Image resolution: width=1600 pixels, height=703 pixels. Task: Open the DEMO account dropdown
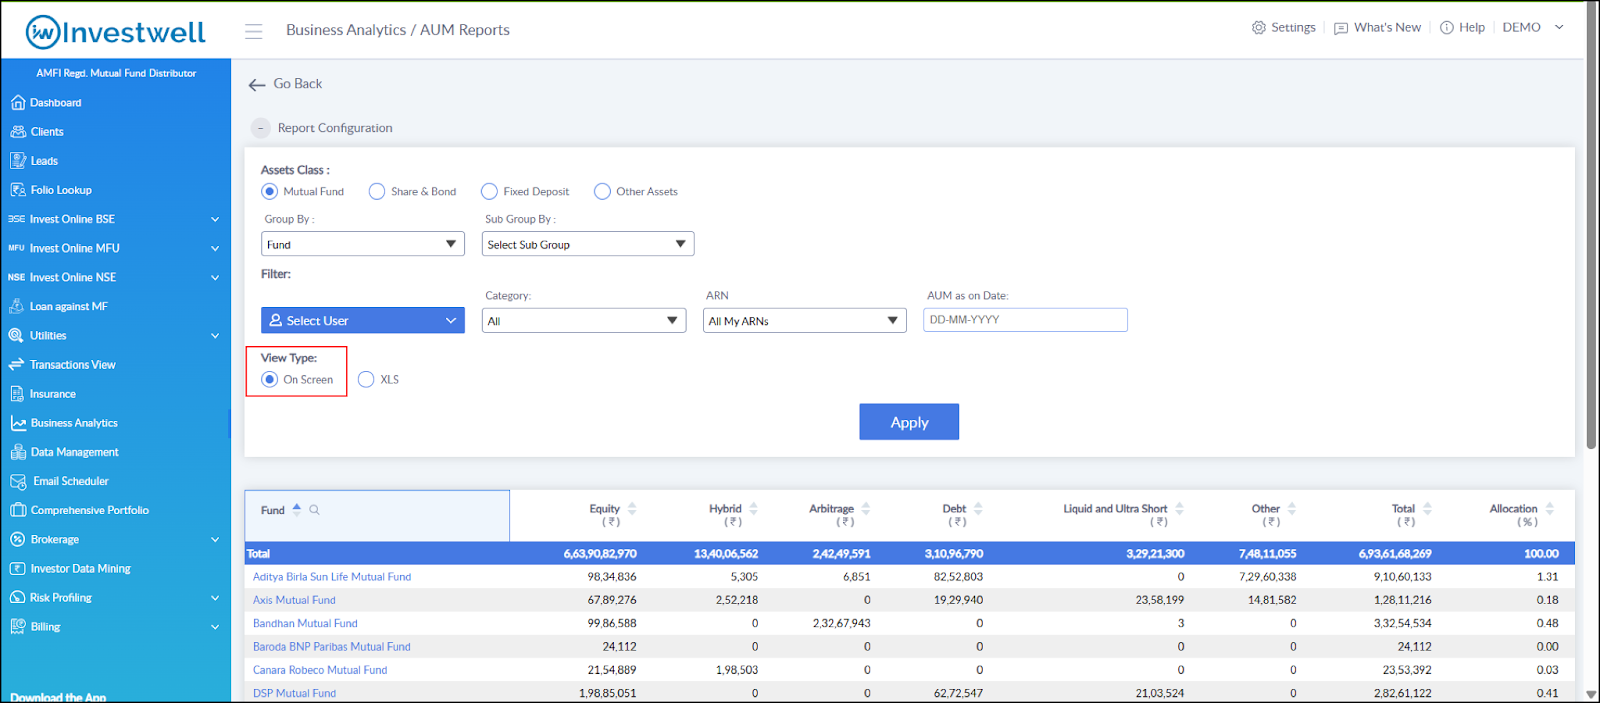1533,28
